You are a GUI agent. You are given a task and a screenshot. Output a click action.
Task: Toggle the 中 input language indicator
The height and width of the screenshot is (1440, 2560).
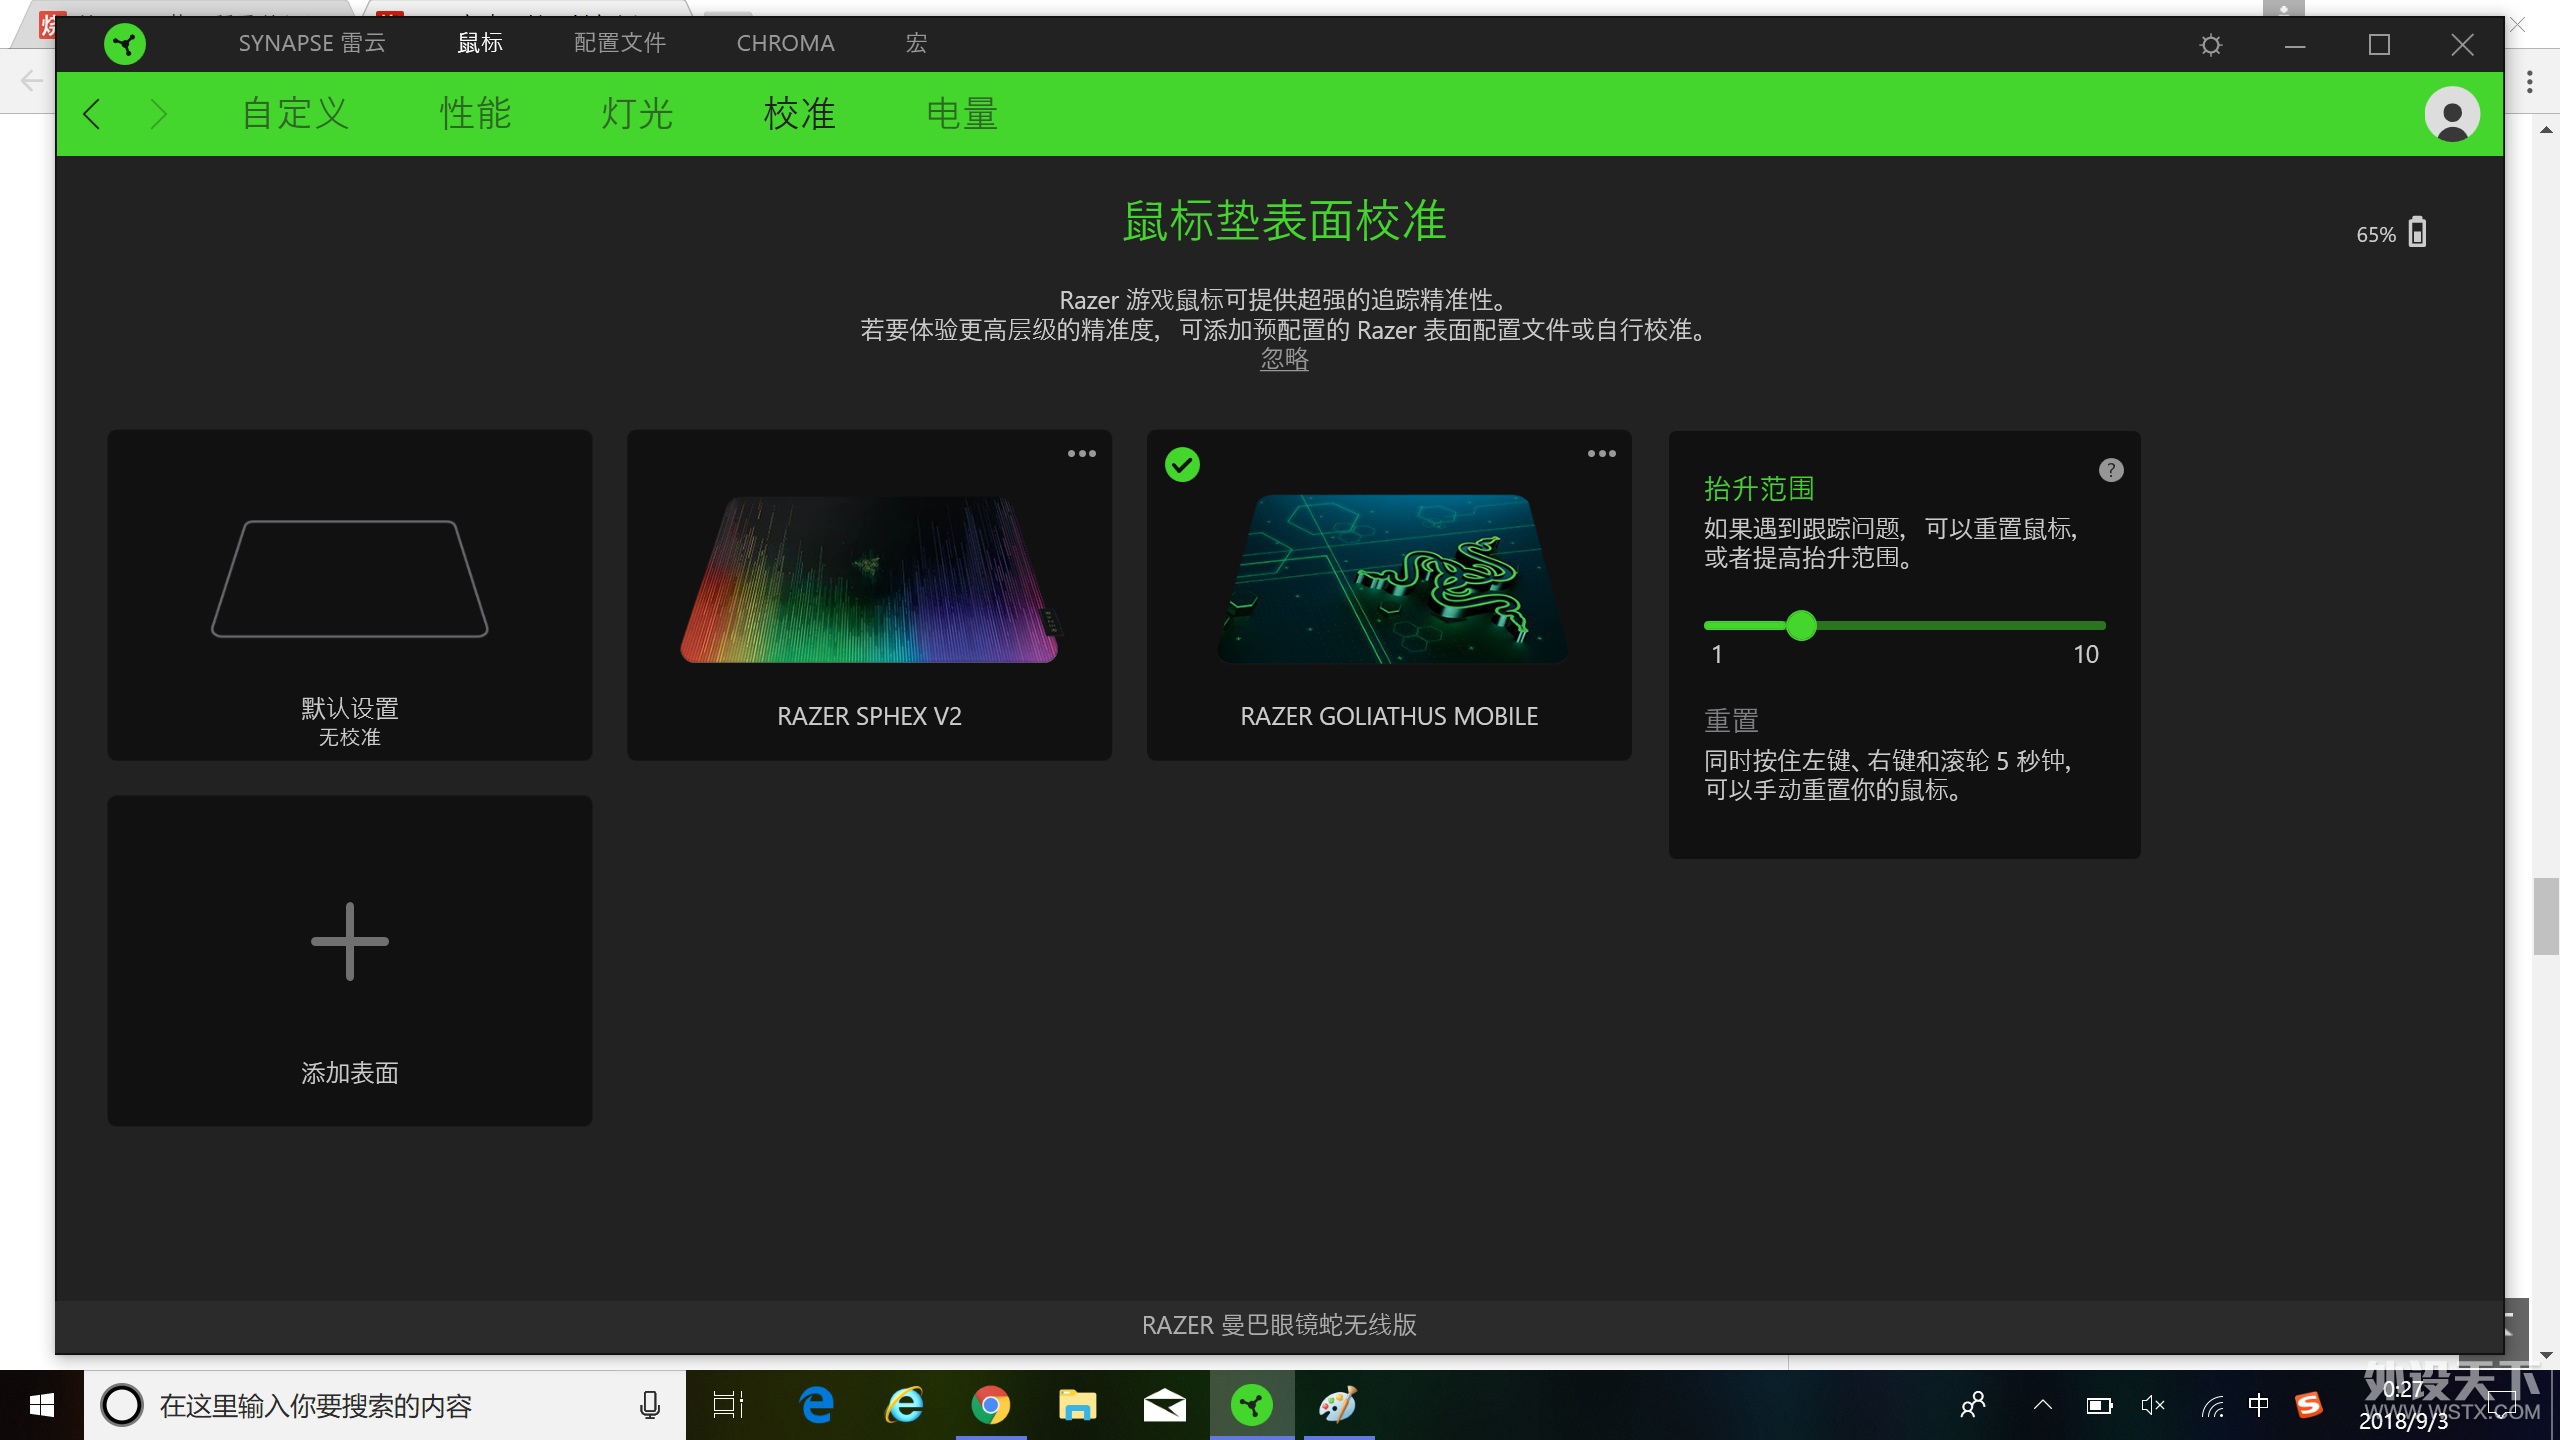pos(2258,1406)
